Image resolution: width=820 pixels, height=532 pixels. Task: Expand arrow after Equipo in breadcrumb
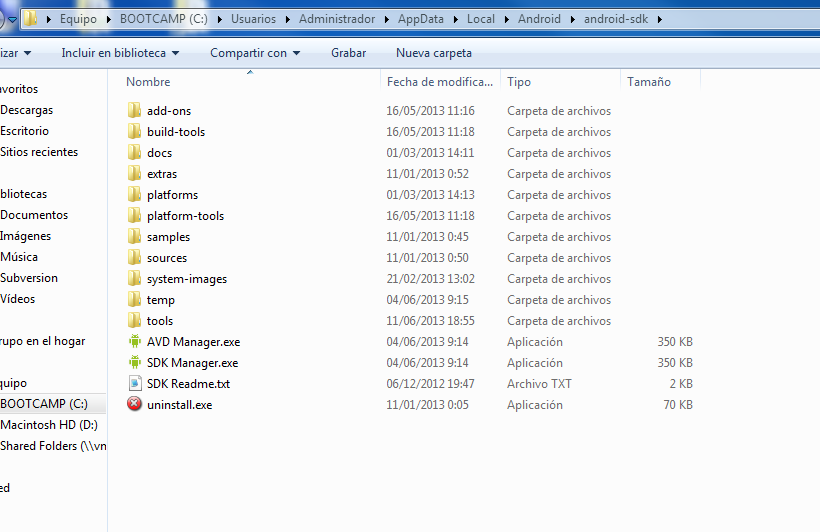[108, 19]
